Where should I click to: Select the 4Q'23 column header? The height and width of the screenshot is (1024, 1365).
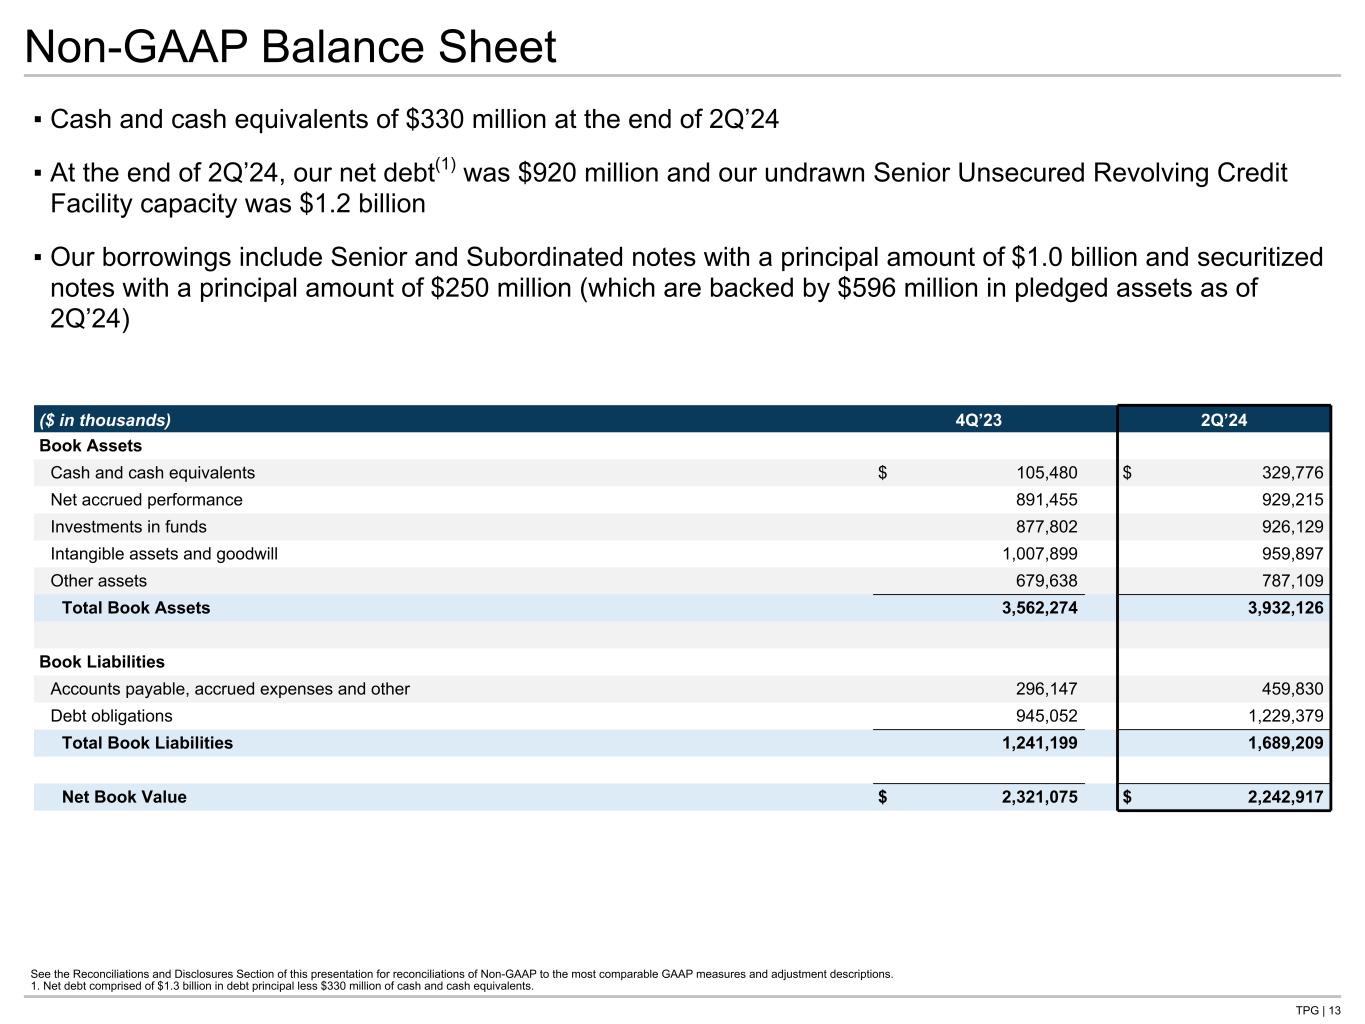click(x=977, y=420)
